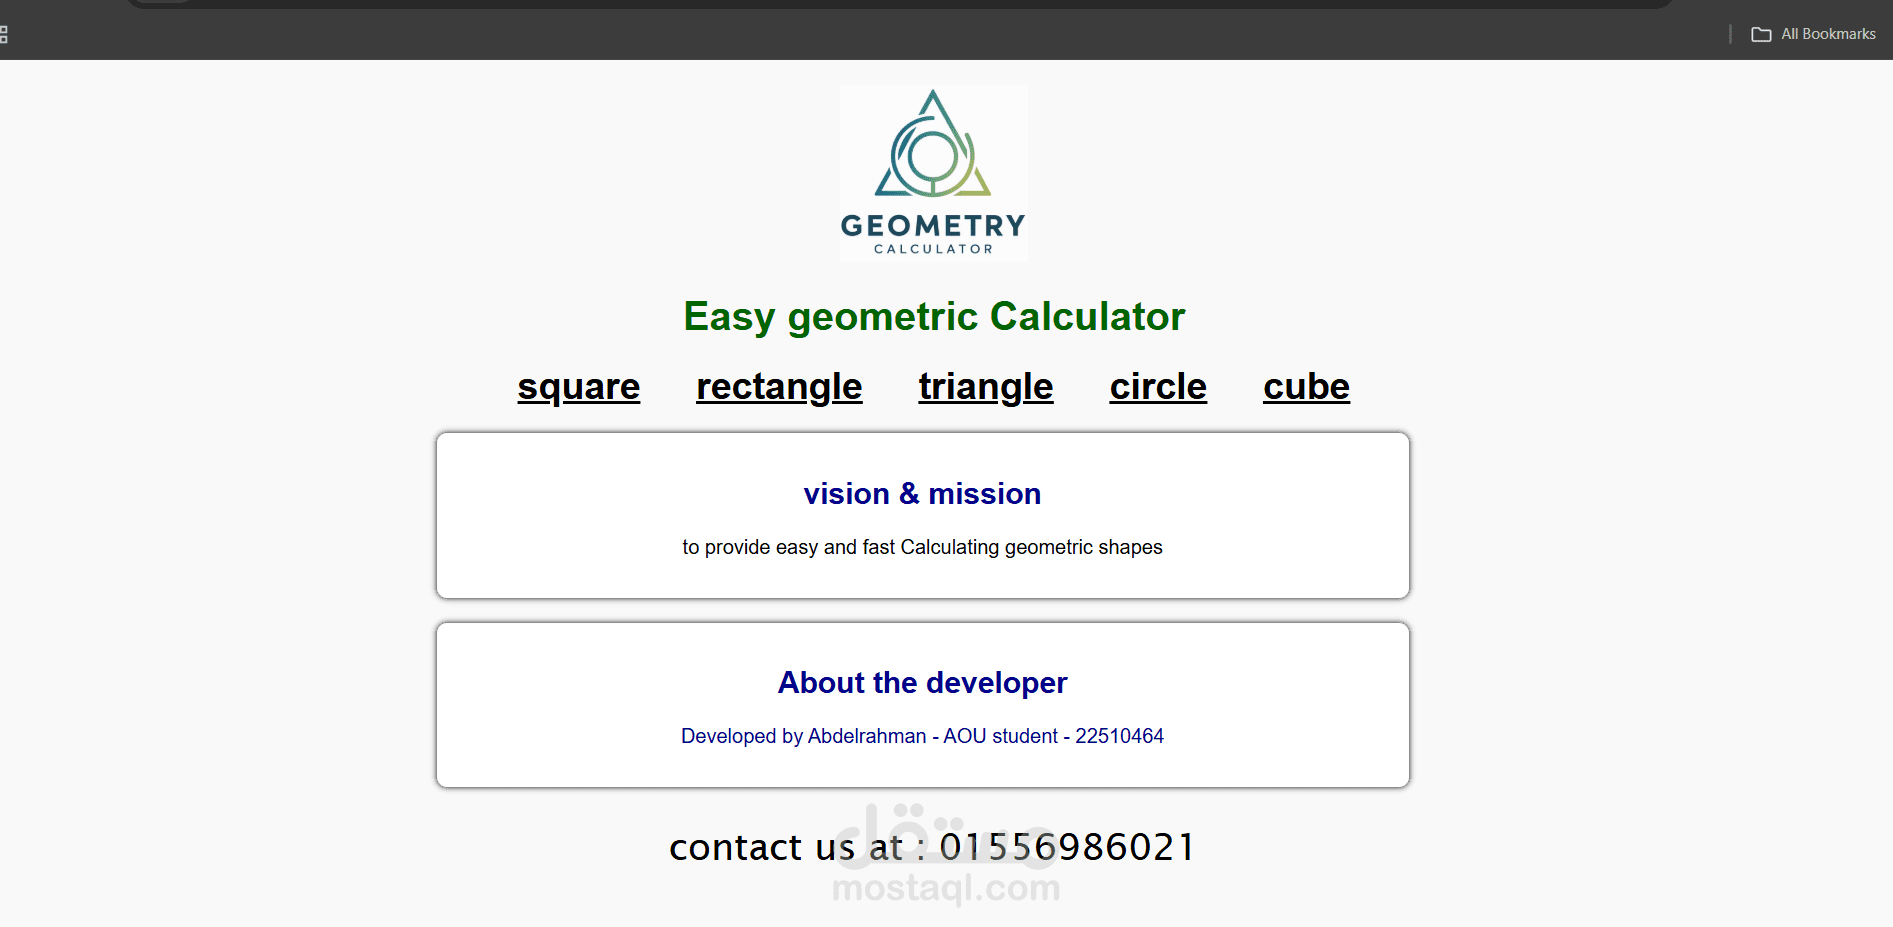
Task: Click the All Bookmarks folder icon
Action: [1761, 34]
